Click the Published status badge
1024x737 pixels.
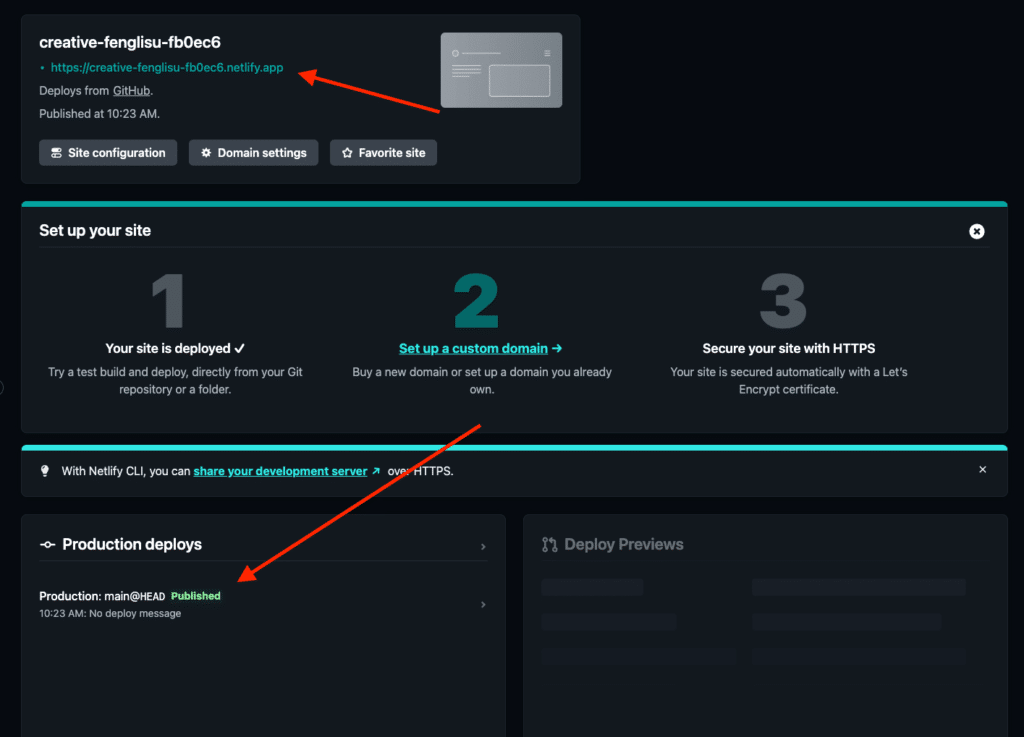click(196, 596)
